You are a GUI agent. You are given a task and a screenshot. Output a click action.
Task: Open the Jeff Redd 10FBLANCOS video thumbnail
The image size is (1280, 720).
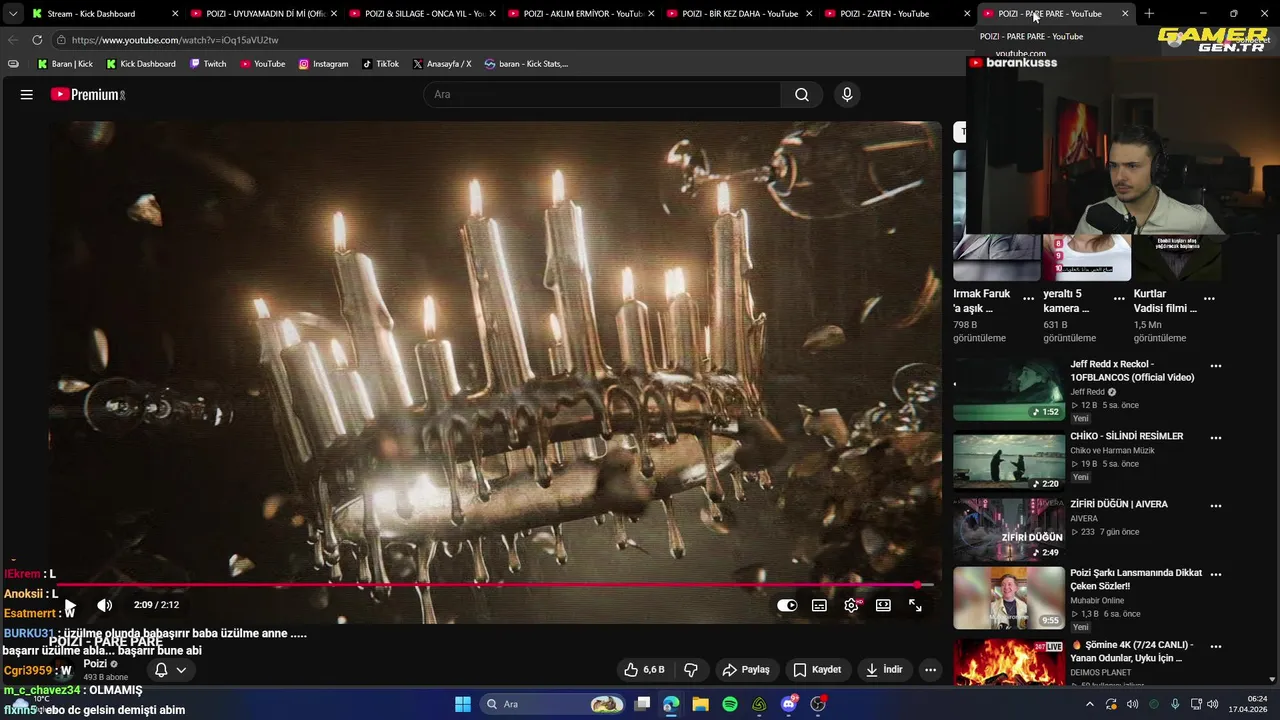pos(1008,389)
